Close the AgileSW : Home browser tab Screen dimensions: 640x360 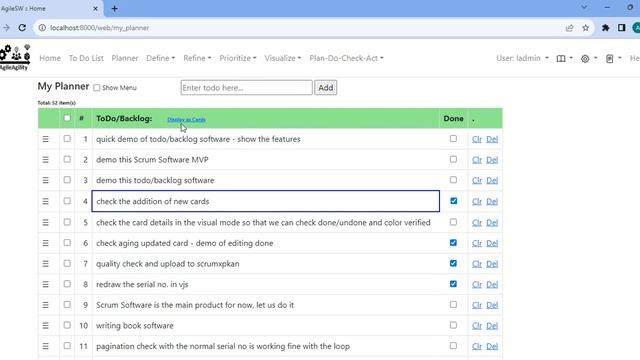click(96, 8)
